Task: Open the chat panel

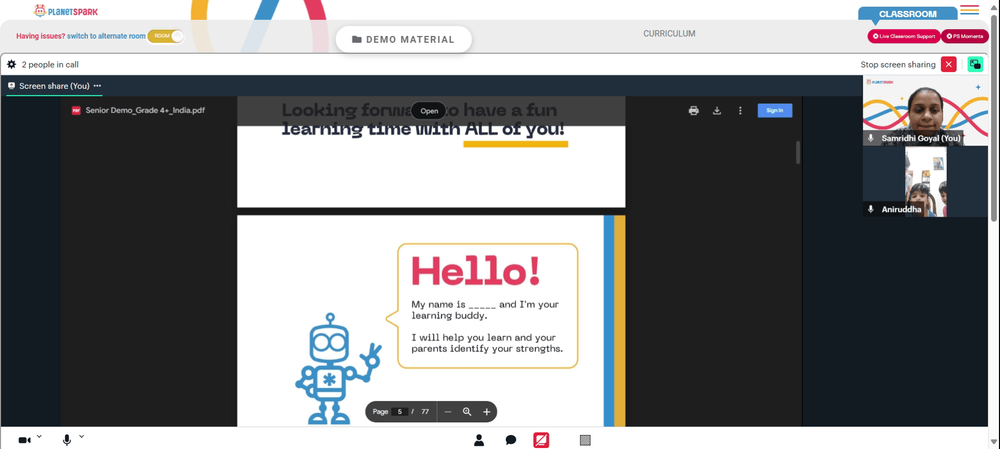Action: coord(511,440)
